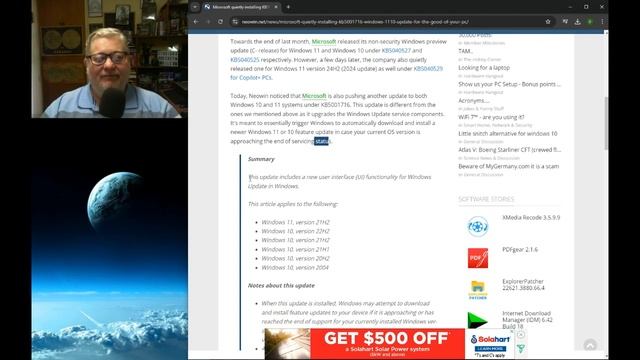Viewport: 640px width, 360px height.
Task: Click the Solahart LEARN MORE ad button
Action: click(x=491, y=349)
